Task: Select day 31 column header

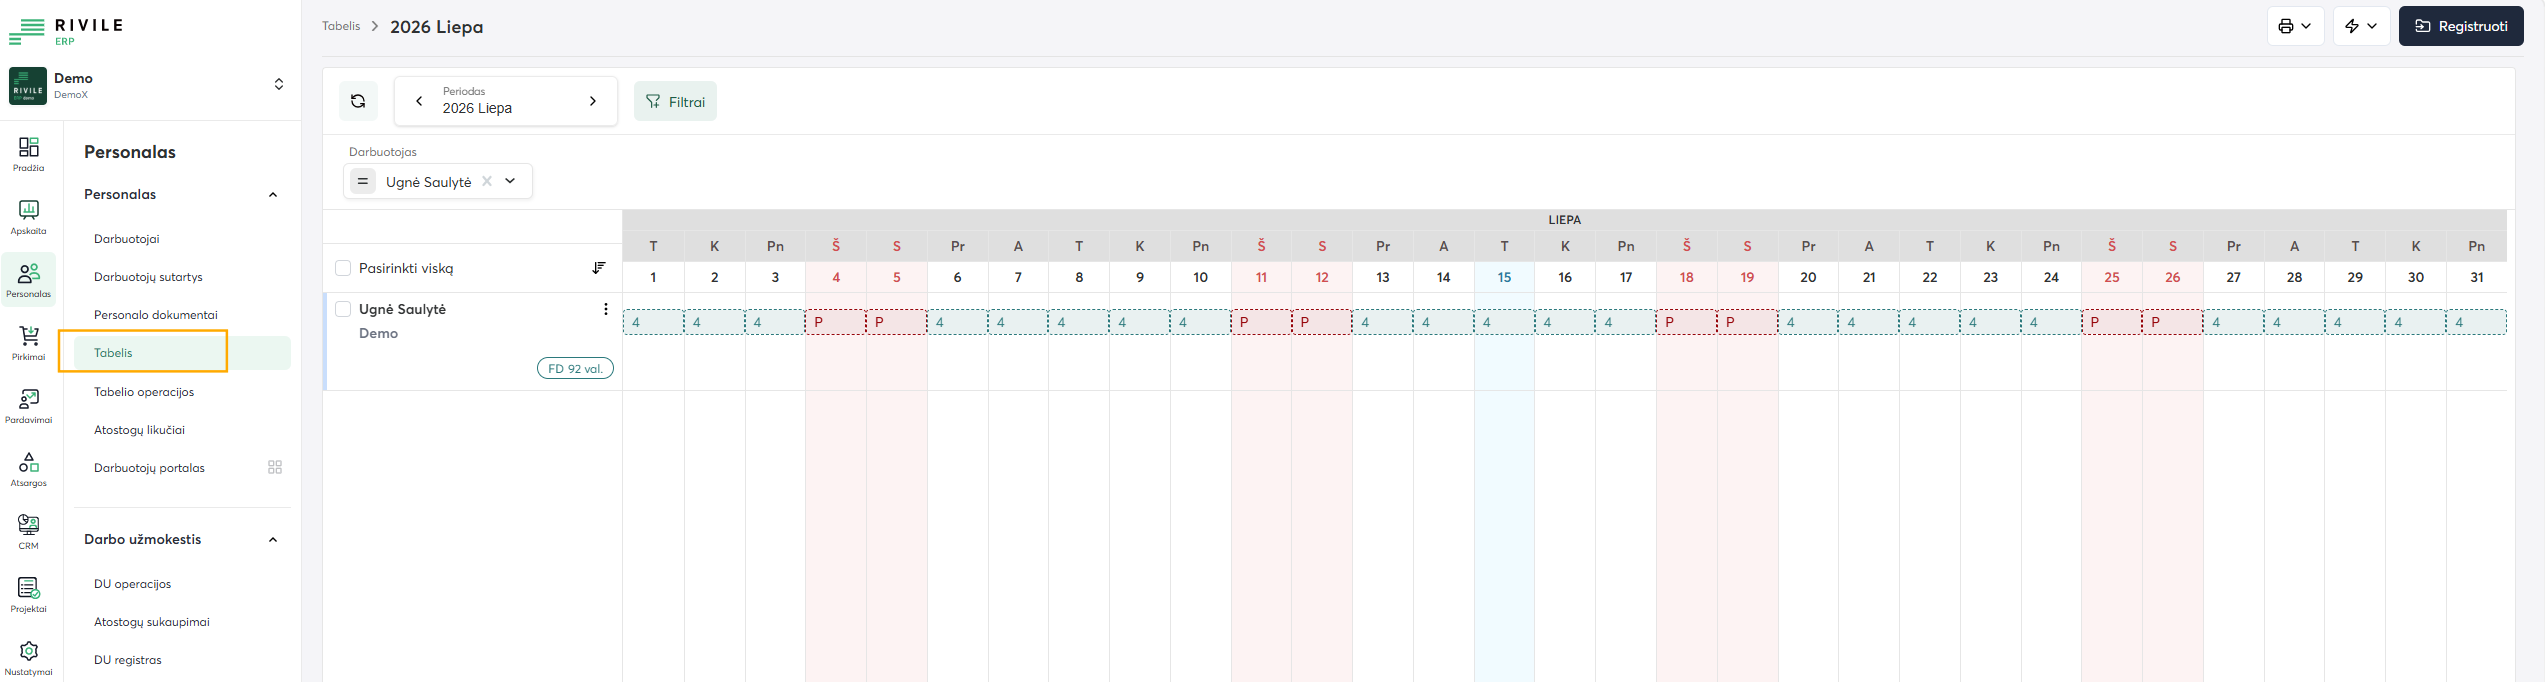Action: (x=2476, y=277)
